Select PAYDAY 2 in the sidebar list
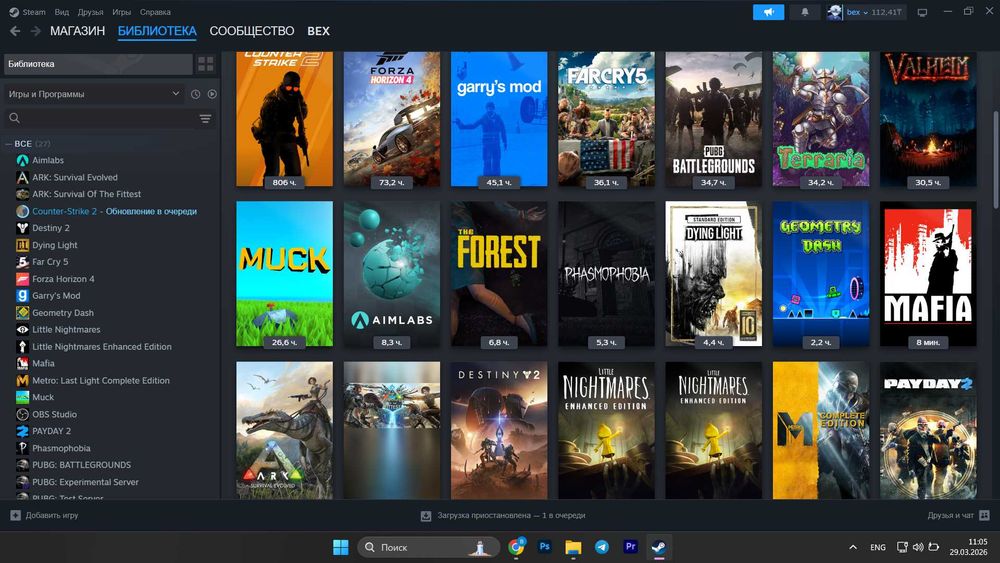 [51, 431]
